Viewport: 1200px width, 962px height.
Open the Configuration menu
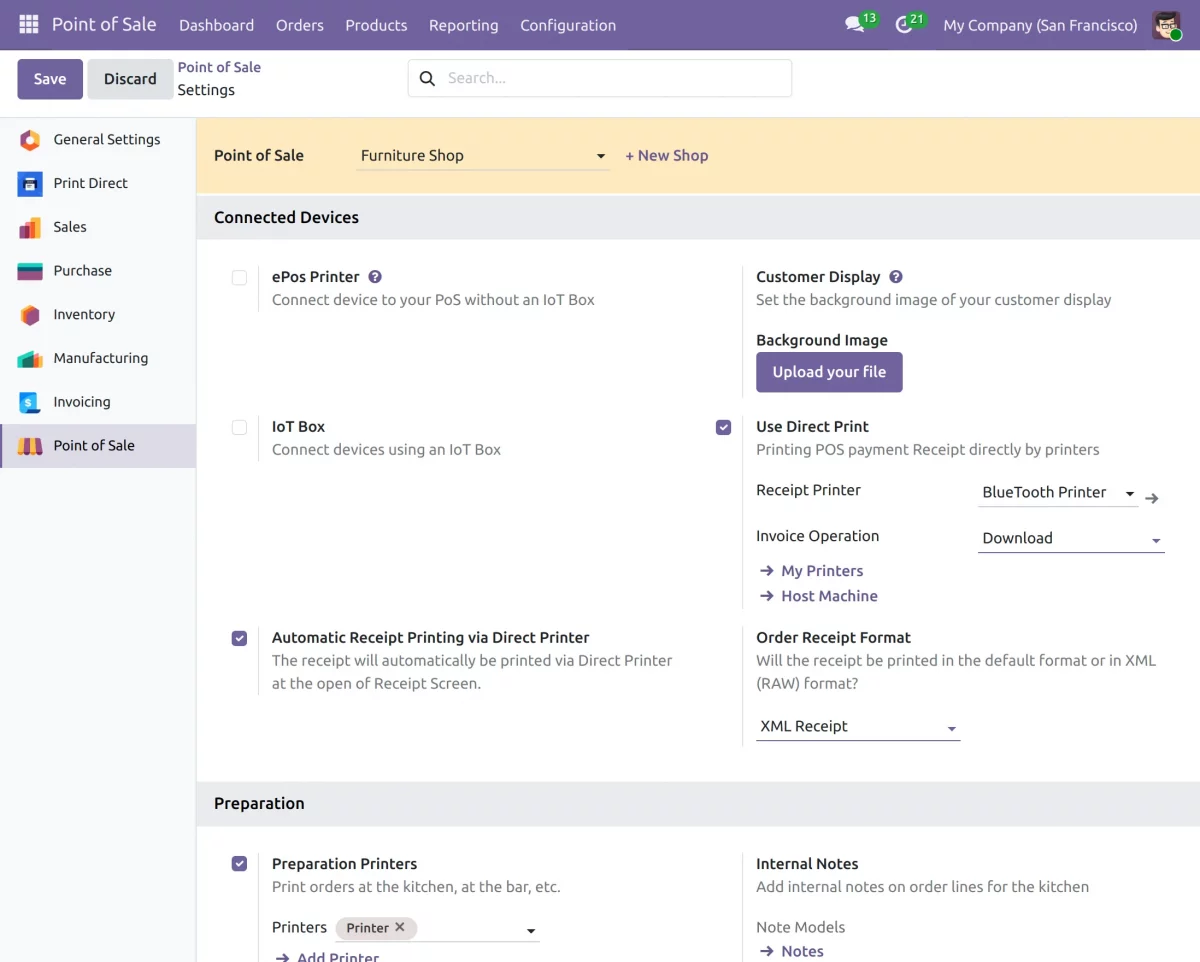click(568, 25)
